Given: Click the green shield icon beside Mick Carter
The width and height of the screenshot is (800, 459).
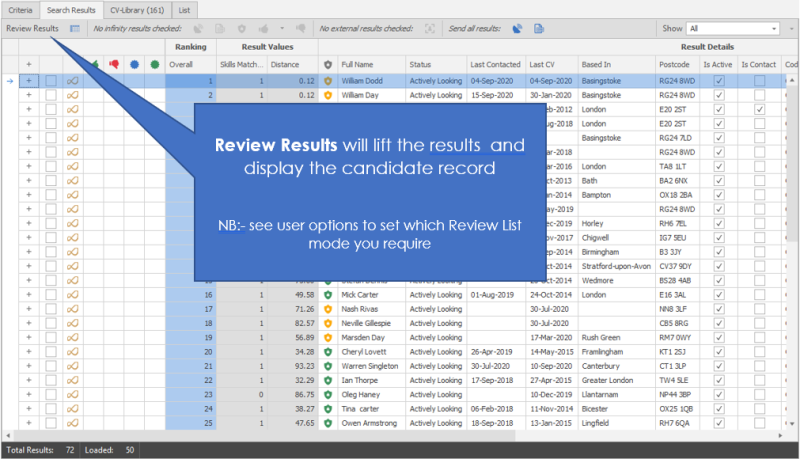Looking at the screenshot, I should (327, 296).
